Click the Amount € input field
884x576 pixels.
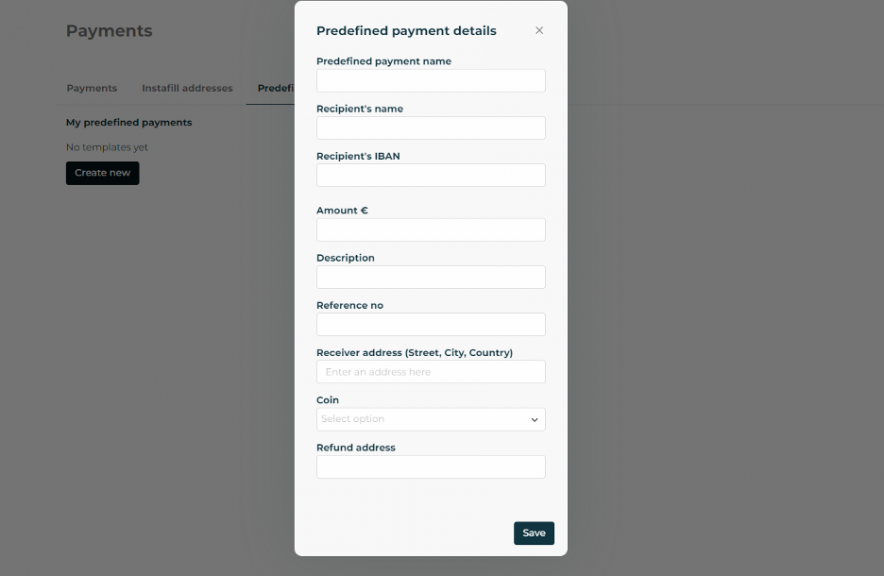point(431,230)
